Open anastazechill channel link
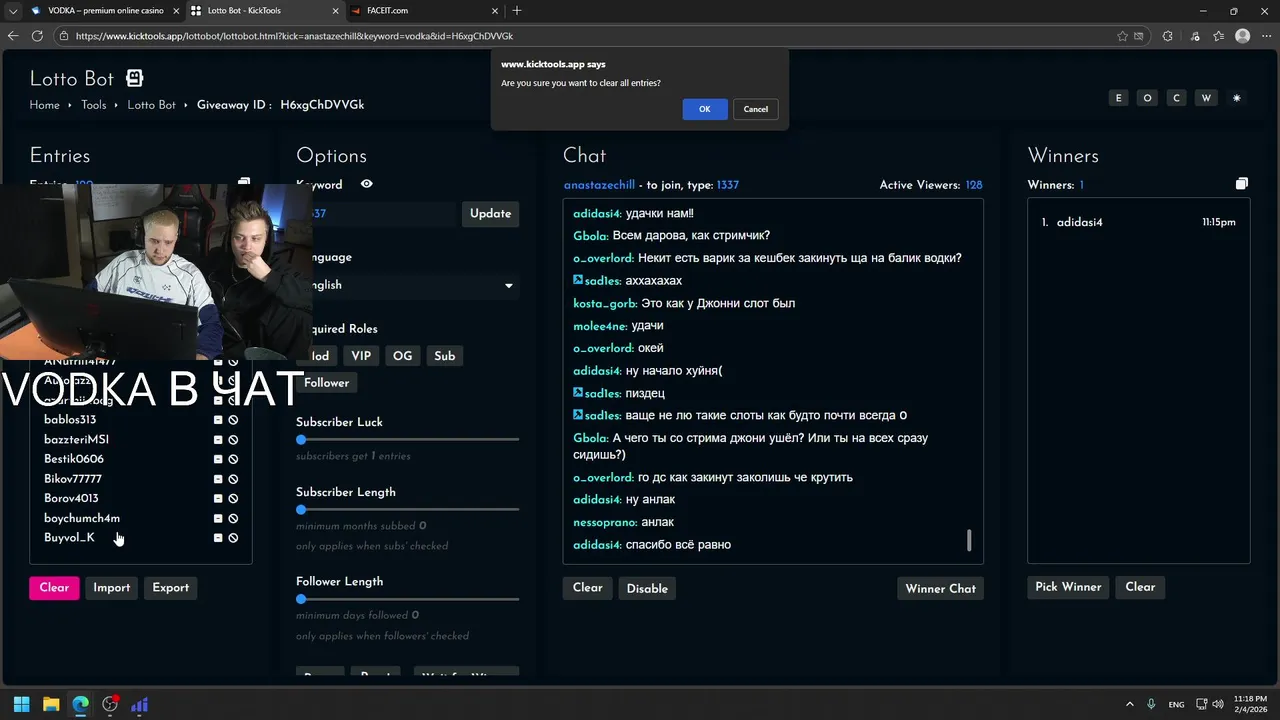This screenshot has width=1280, height=720. (x=599, y=185)
